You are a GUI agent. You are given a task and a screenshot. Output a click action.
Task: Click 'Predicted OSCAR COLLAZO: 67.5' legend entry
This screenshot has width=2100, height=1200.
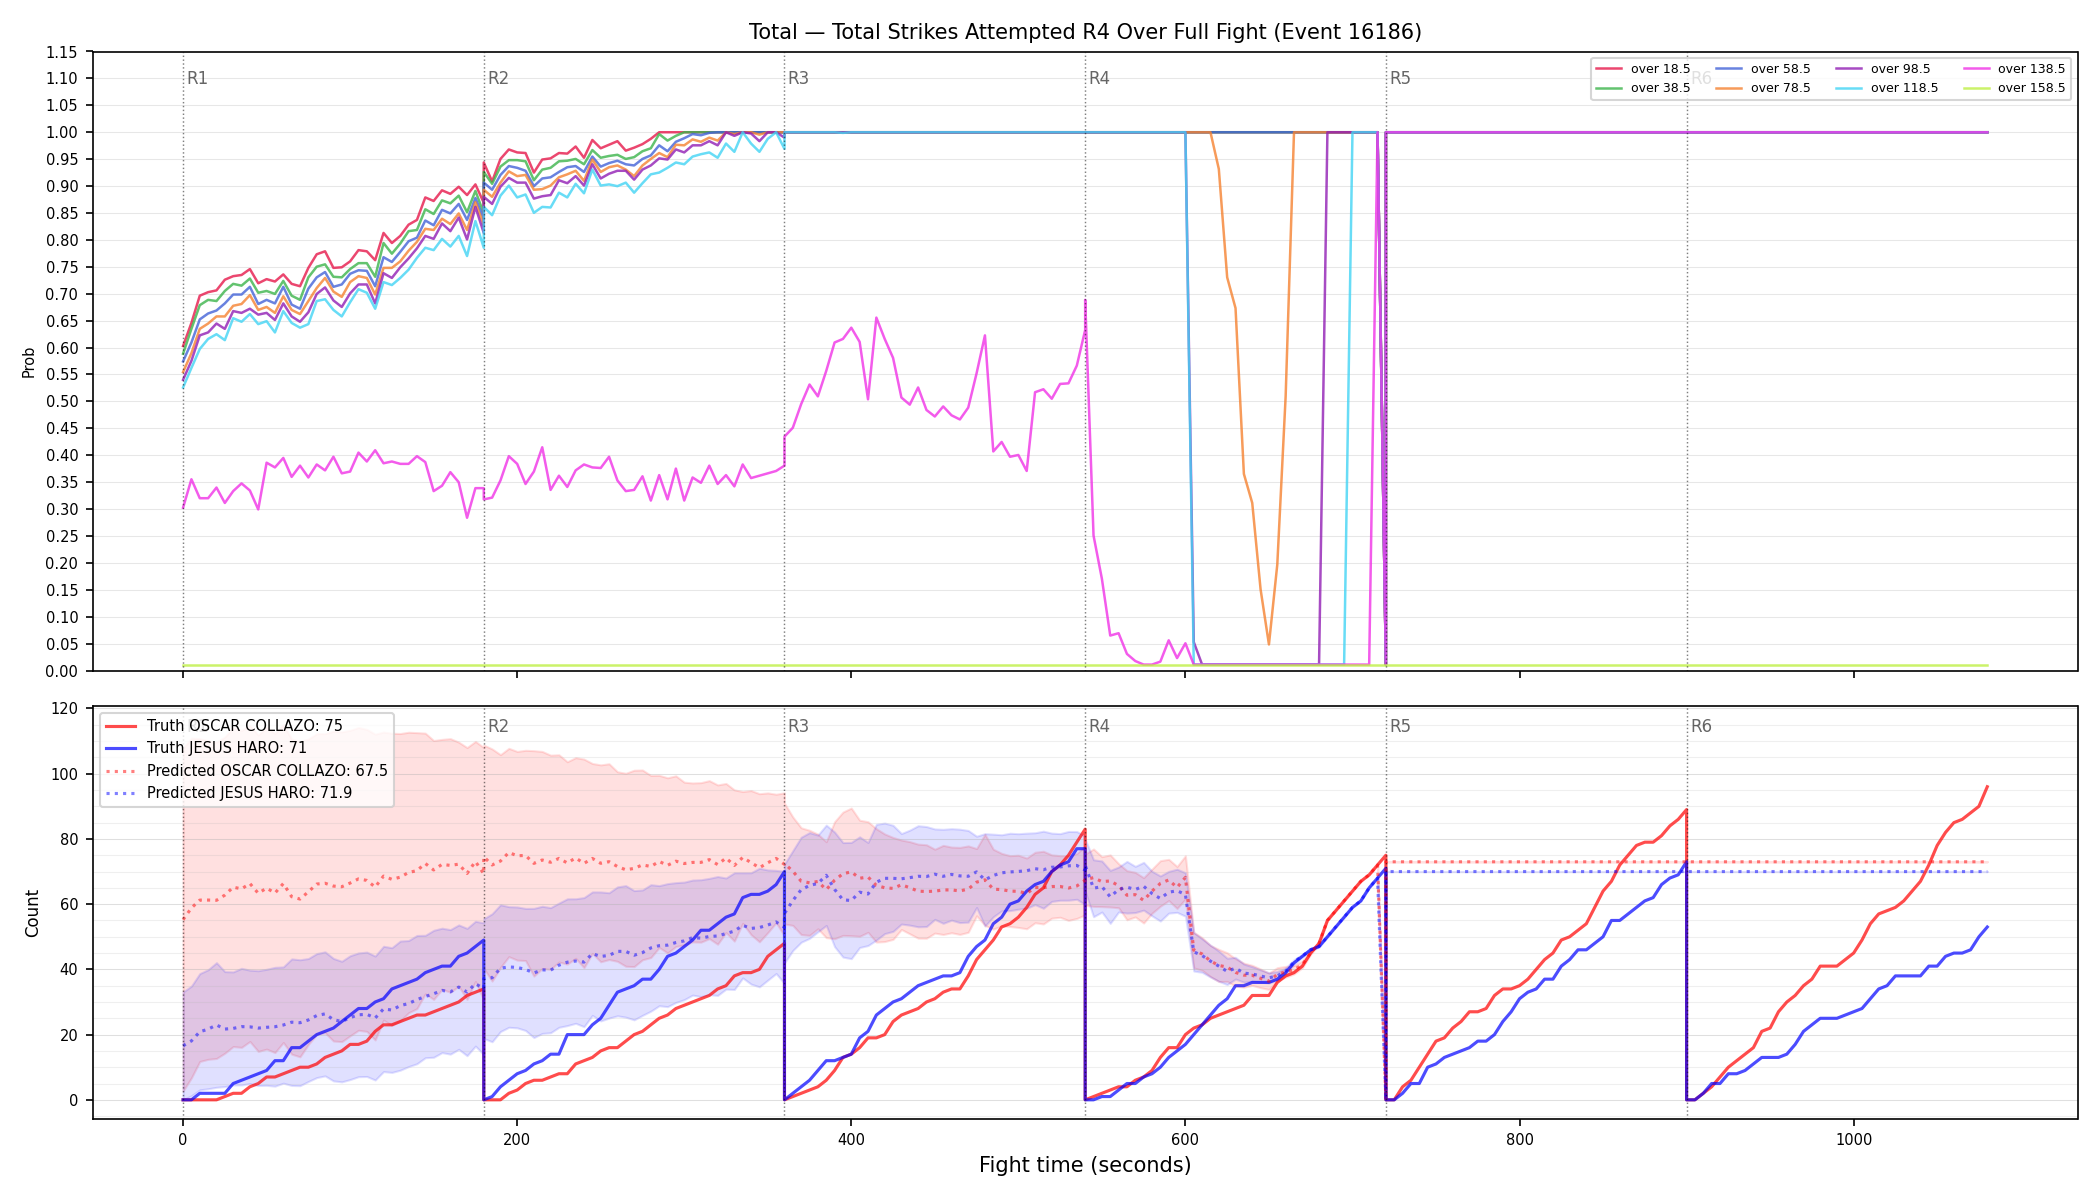267,771
